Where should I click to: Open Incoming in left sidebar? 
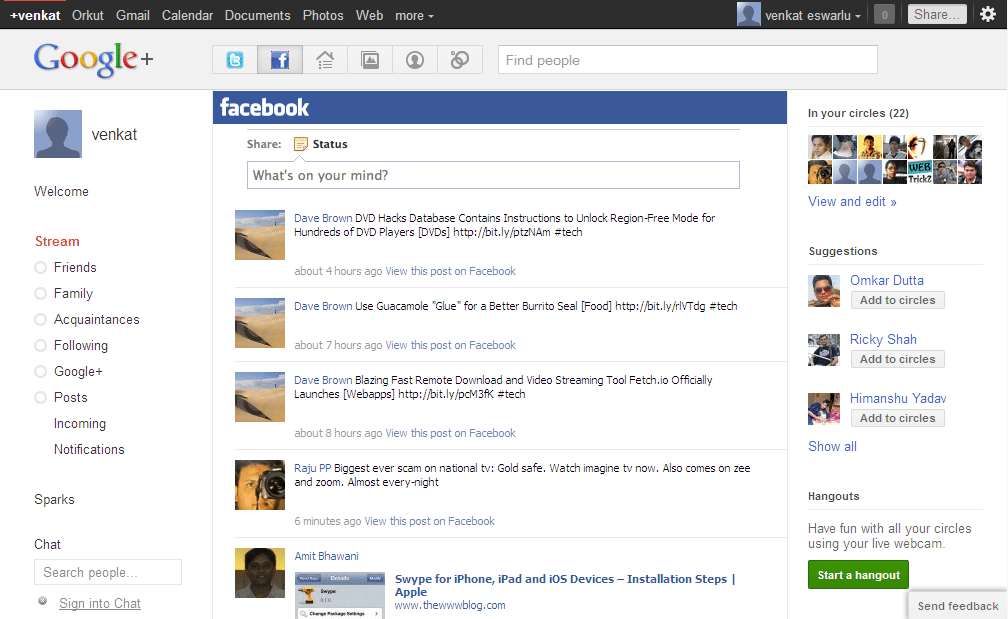tap(80, 424)
